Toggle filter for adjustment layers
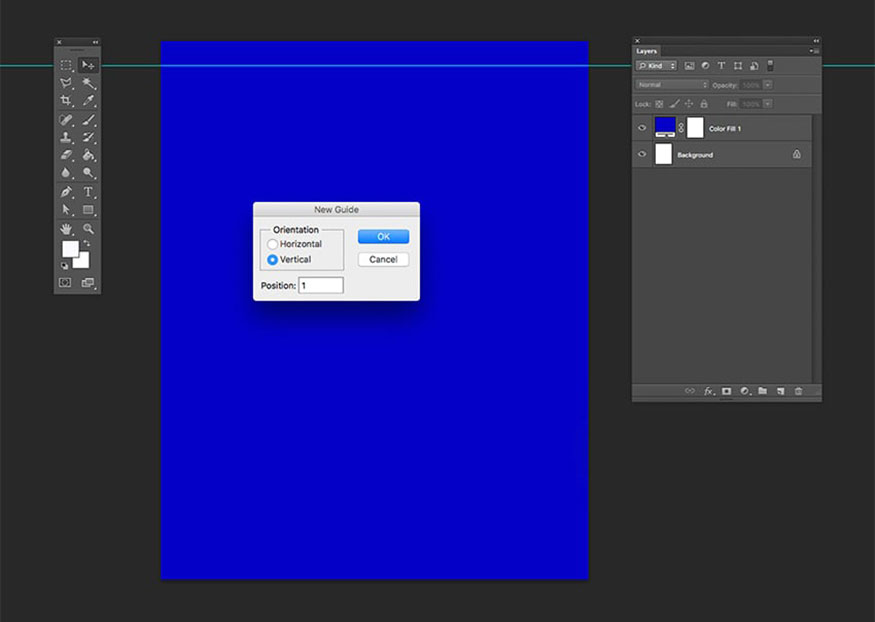This screenshot has height=622, width=875. coord(705,66)
